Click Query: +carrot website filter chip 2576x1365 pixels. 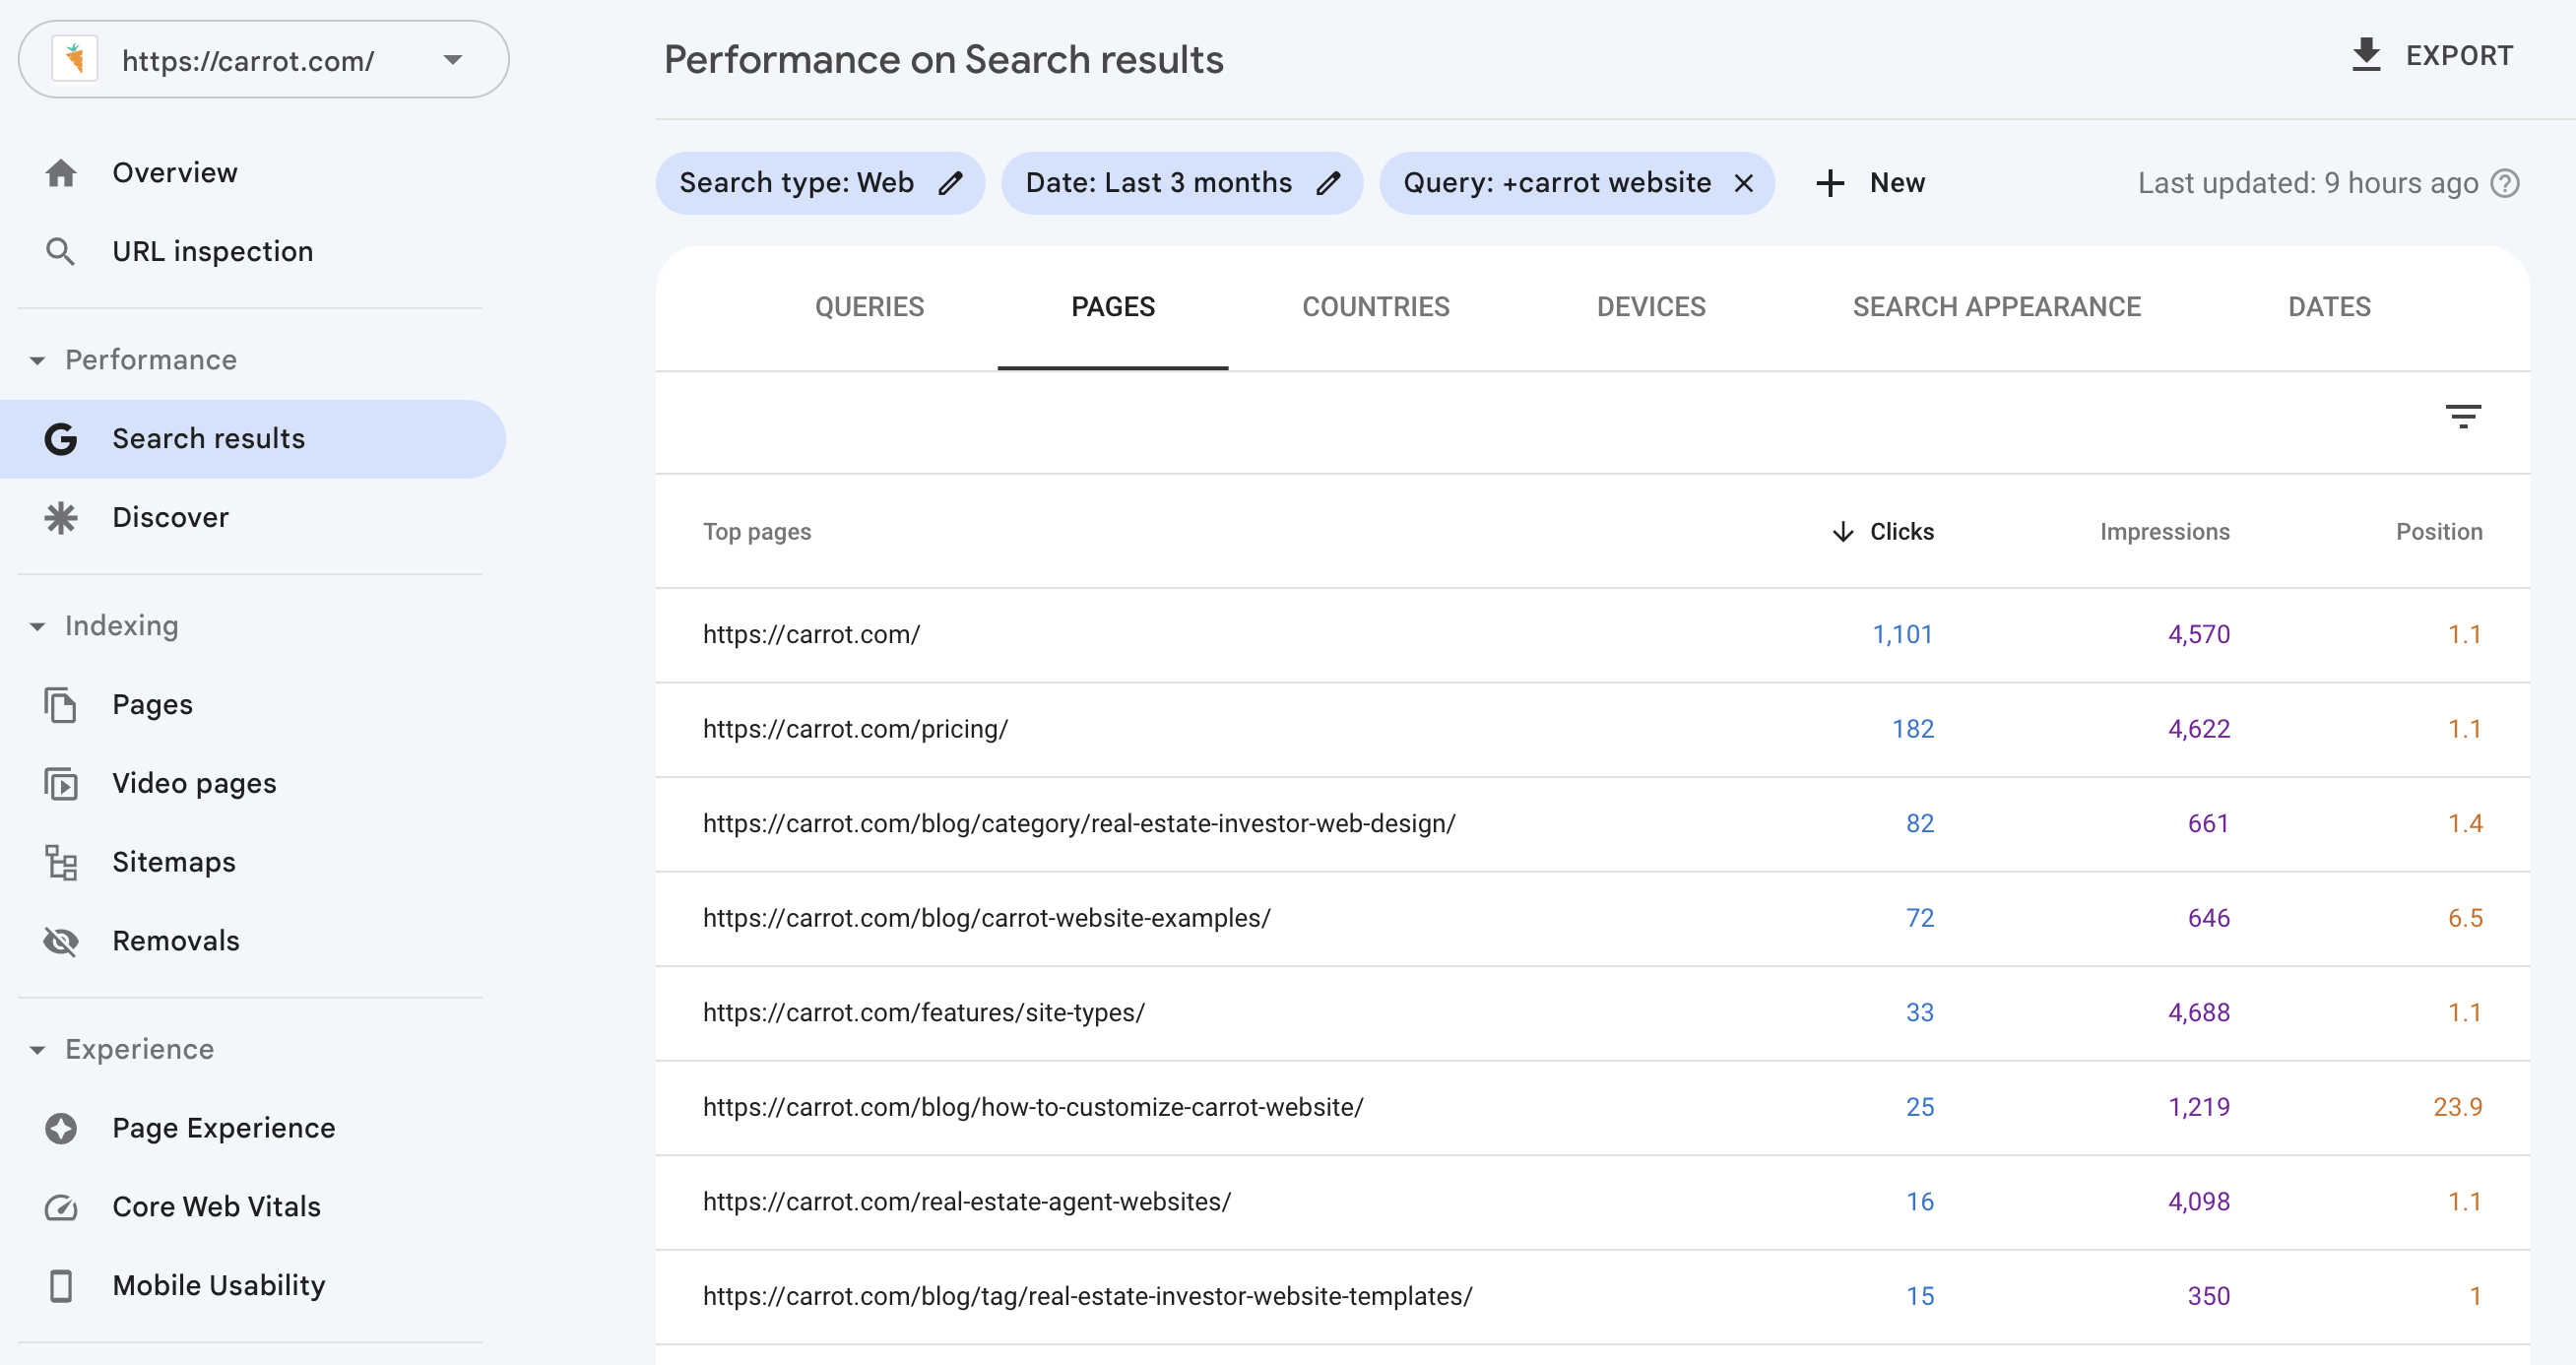[1577, 183]
